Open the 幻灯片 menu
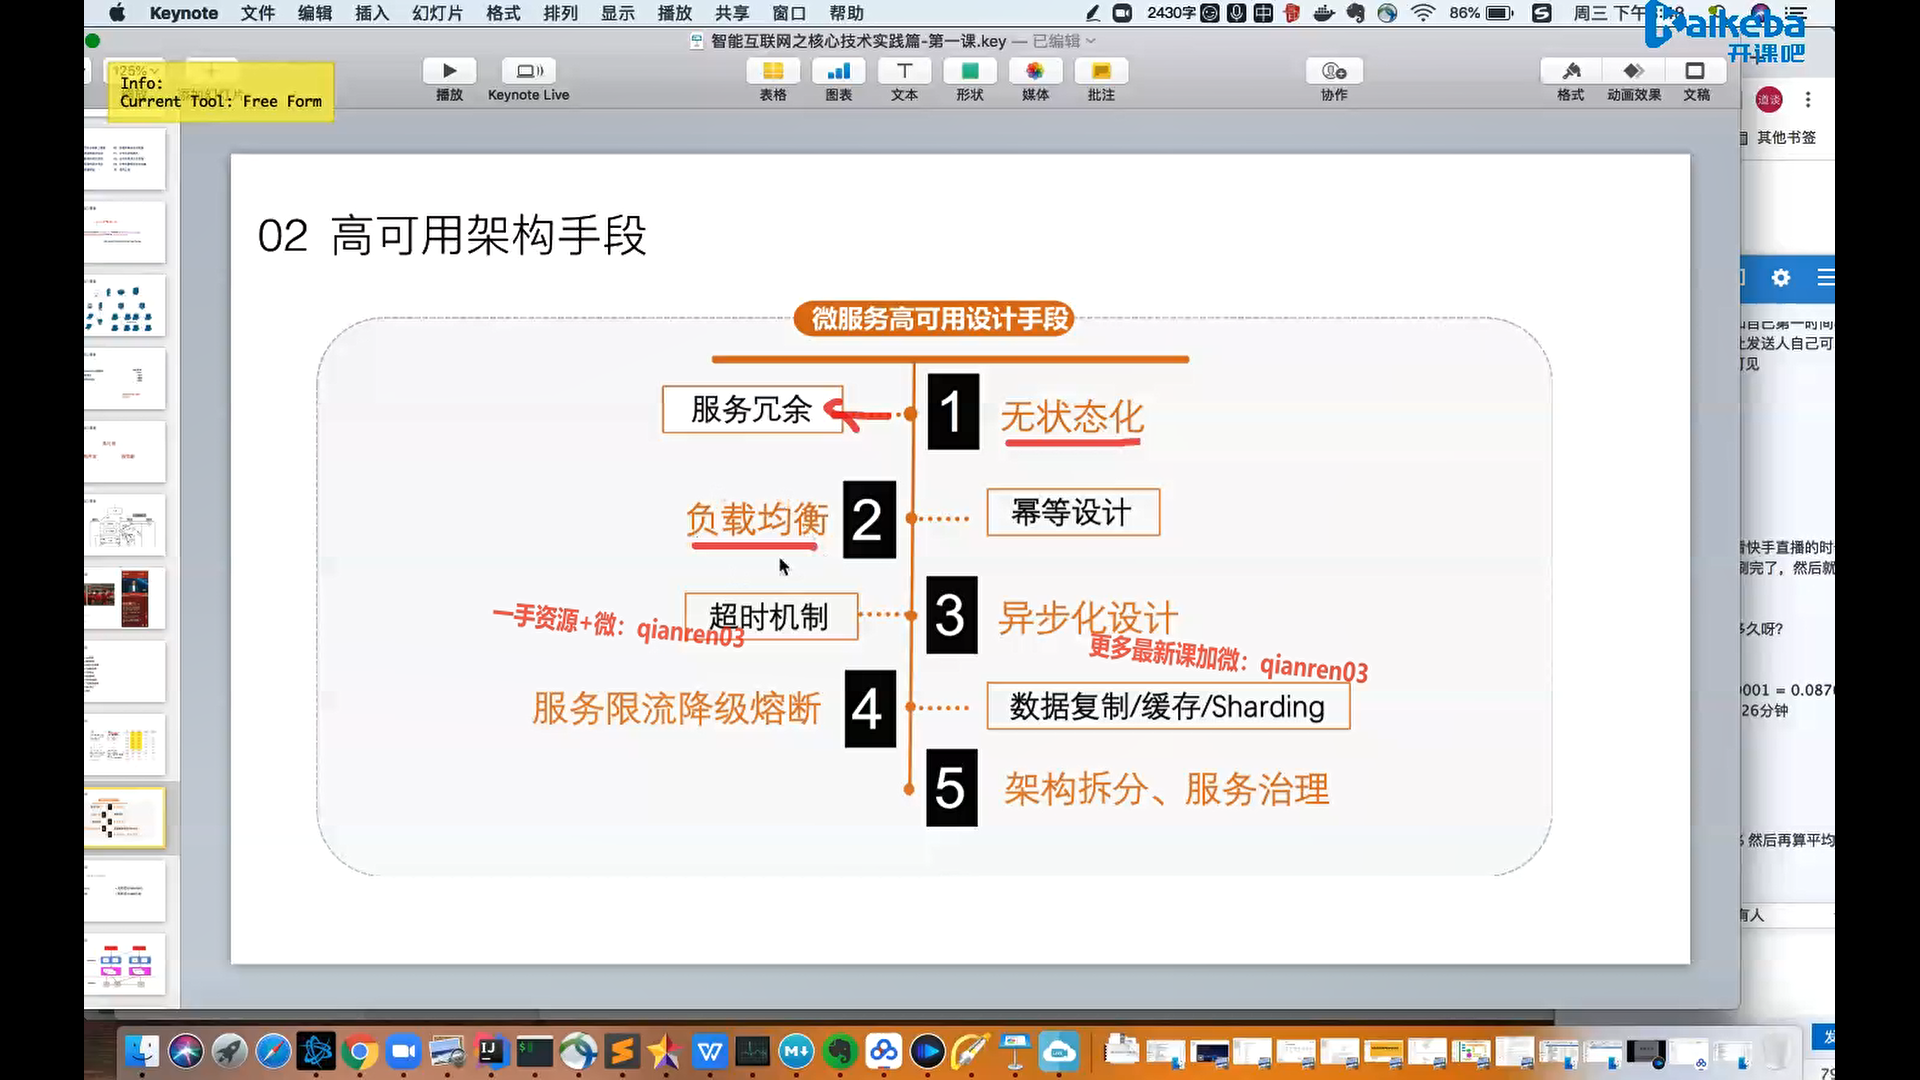1920x1080 pixels. pyautogui.click(x=437, y=13)
